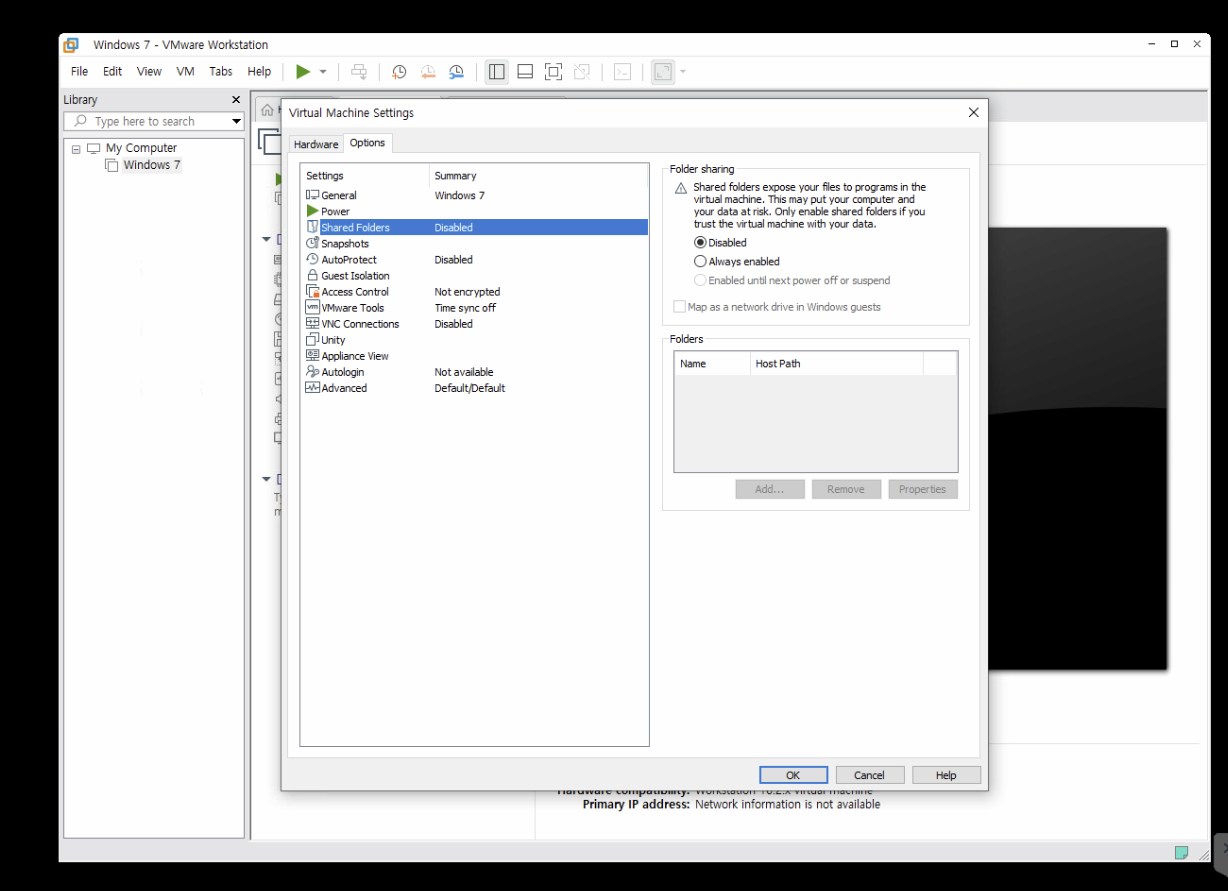
Task: Confirm settings with the OK button
Action: 793,775
